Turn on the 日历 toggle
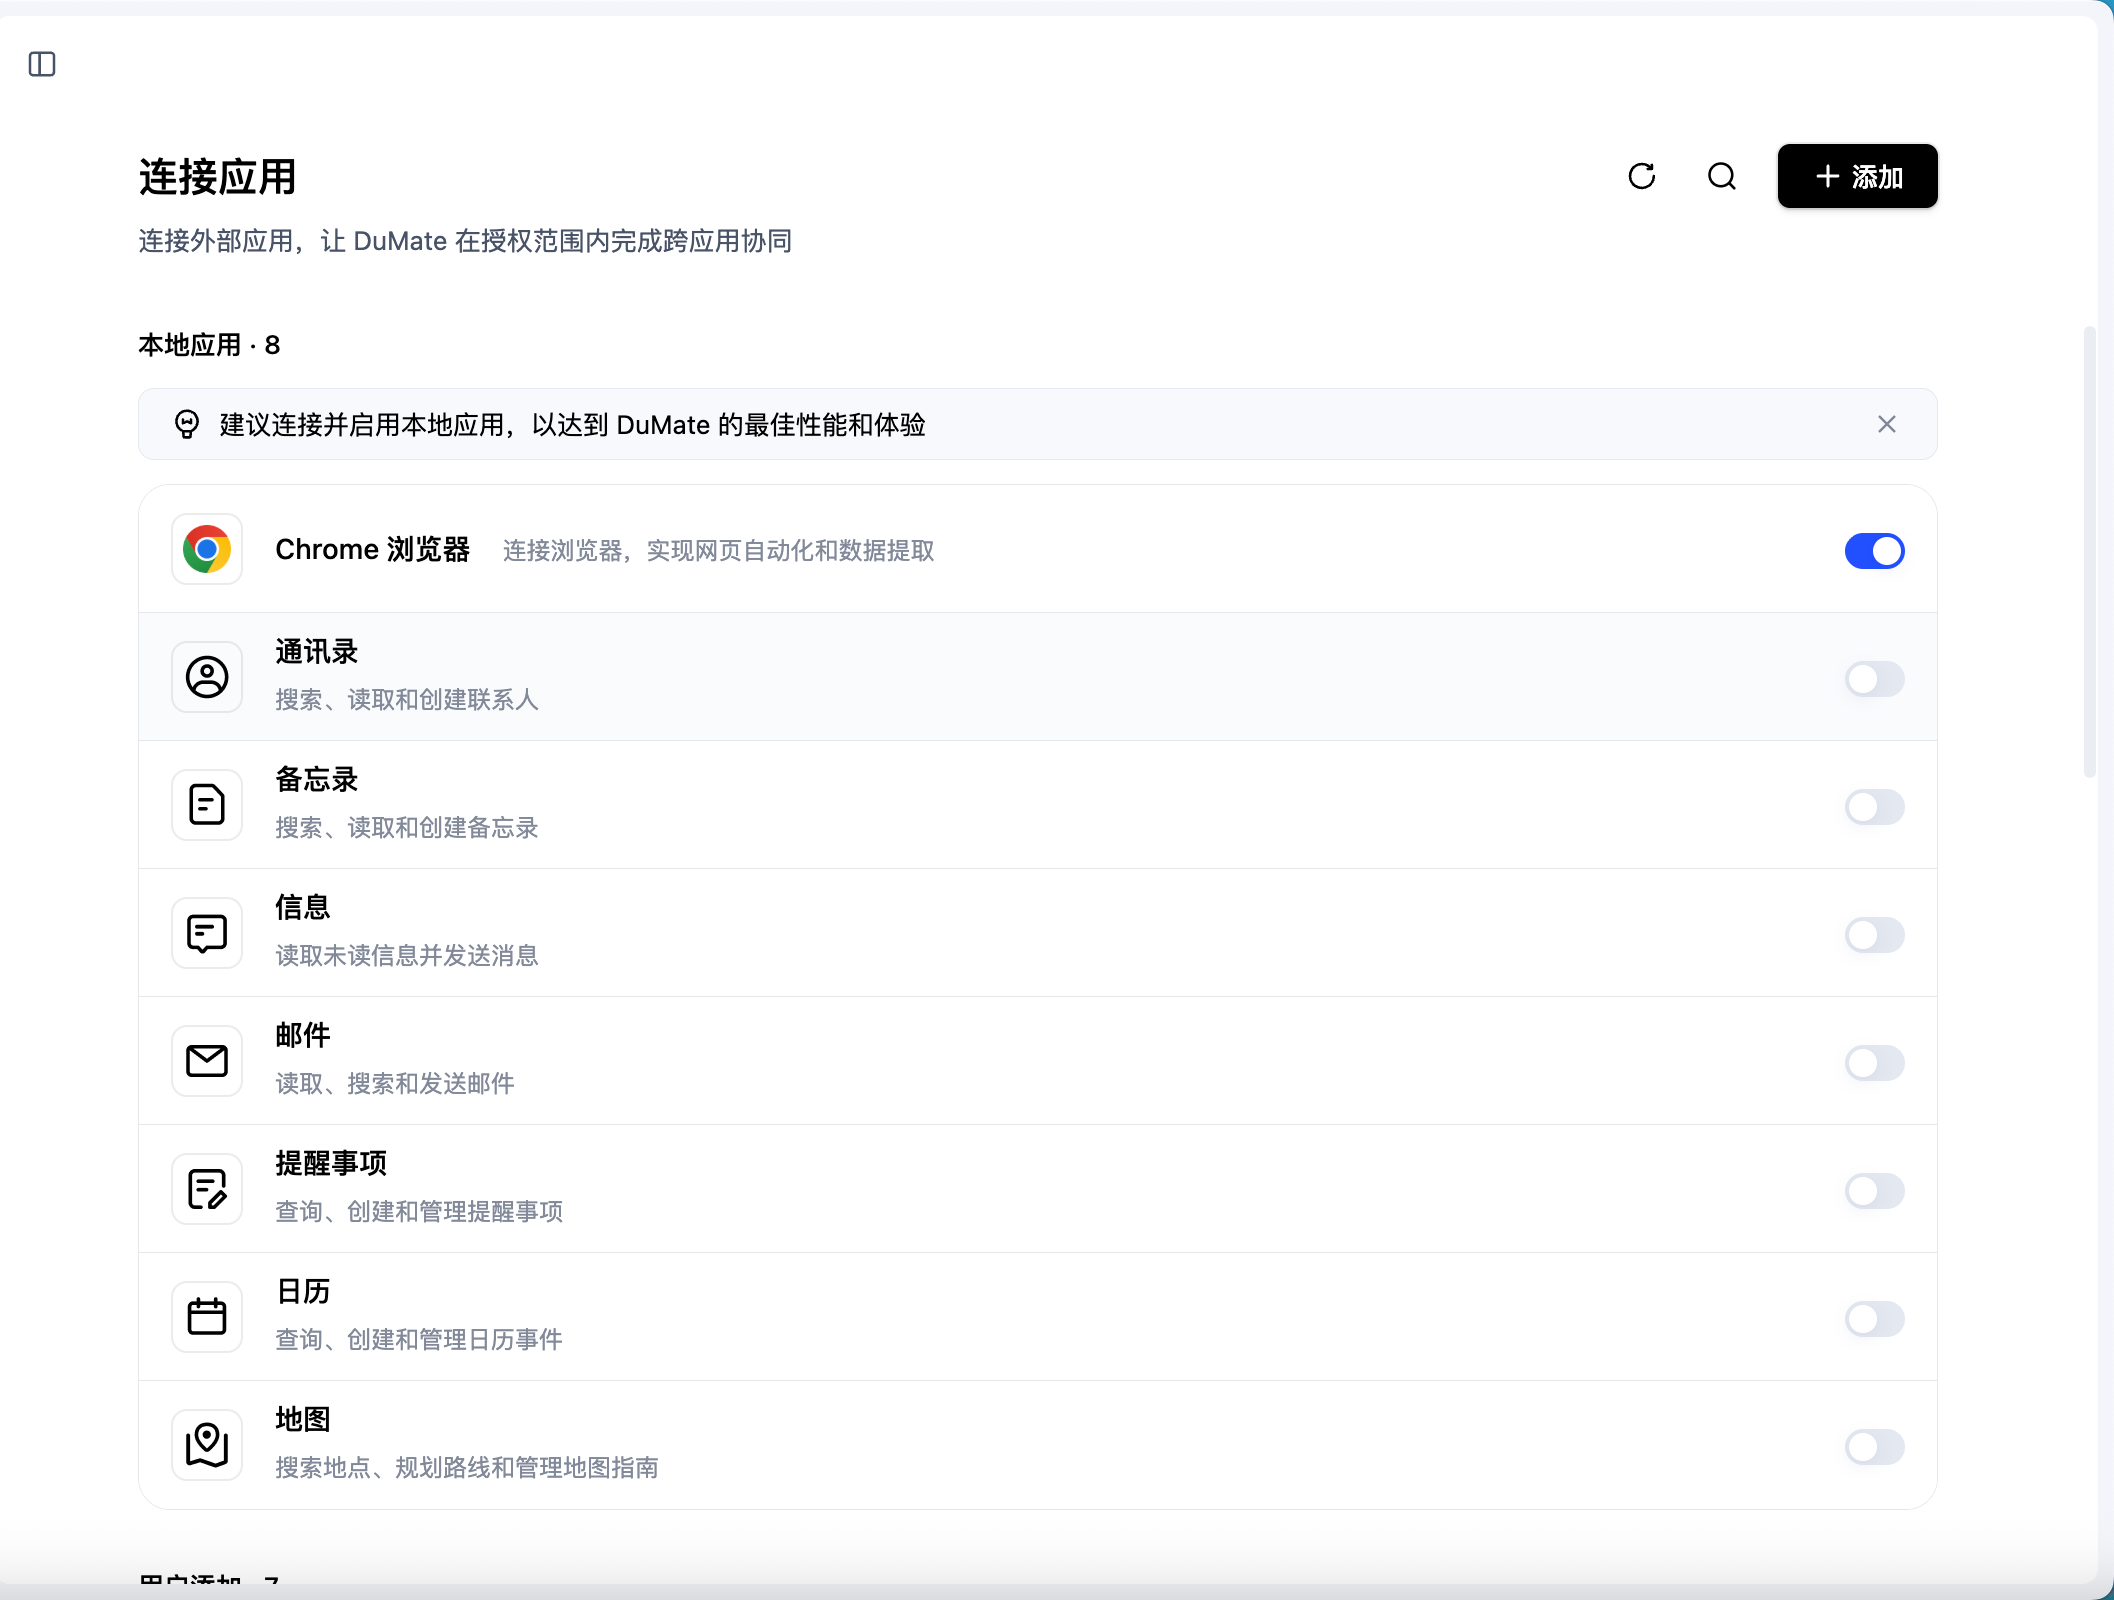 pos(1875,1319)
